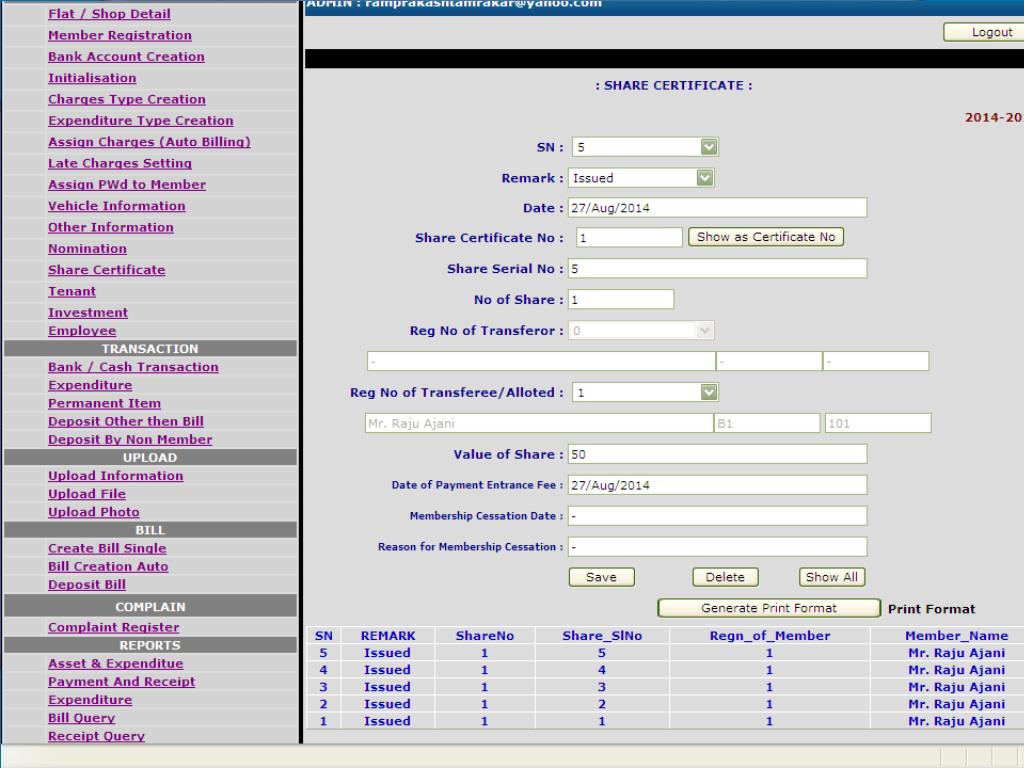Open the Upload File link
Image resolution: width=1024 pixels, height=768 pixels.
(87, 494)
